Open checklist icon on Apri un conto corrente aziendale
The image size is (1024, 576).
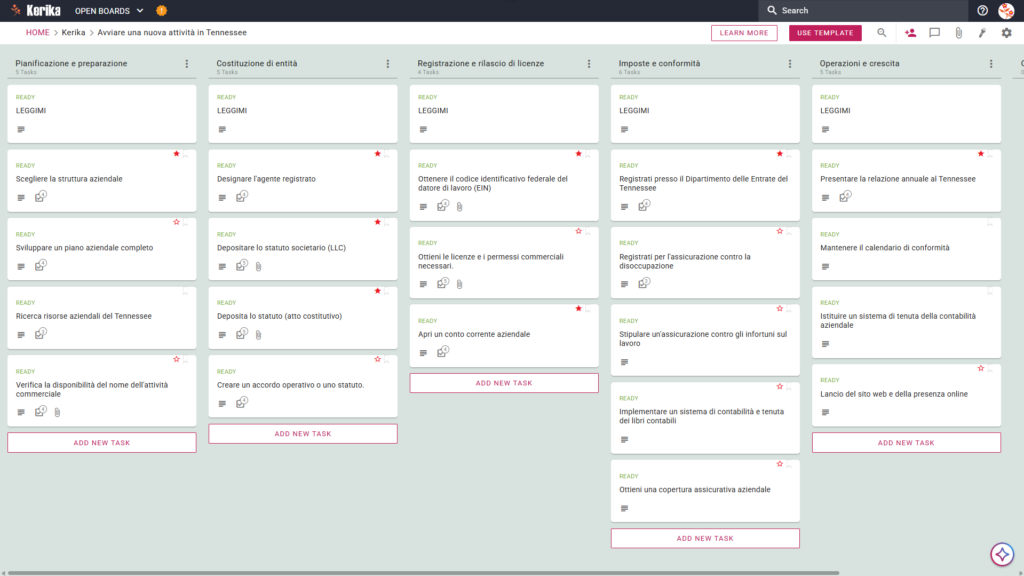tap(443, 352)
